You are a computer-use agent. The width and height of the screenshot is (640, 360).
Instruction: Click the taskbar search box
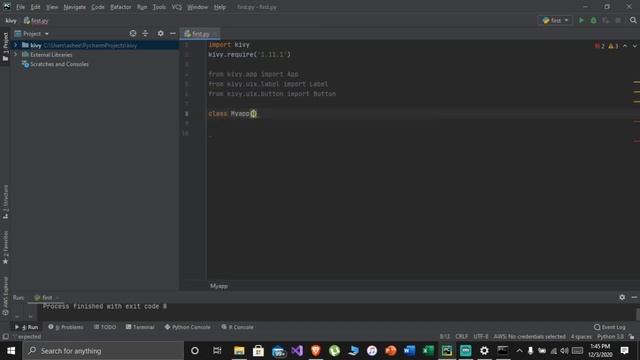[x=103, y=351]
